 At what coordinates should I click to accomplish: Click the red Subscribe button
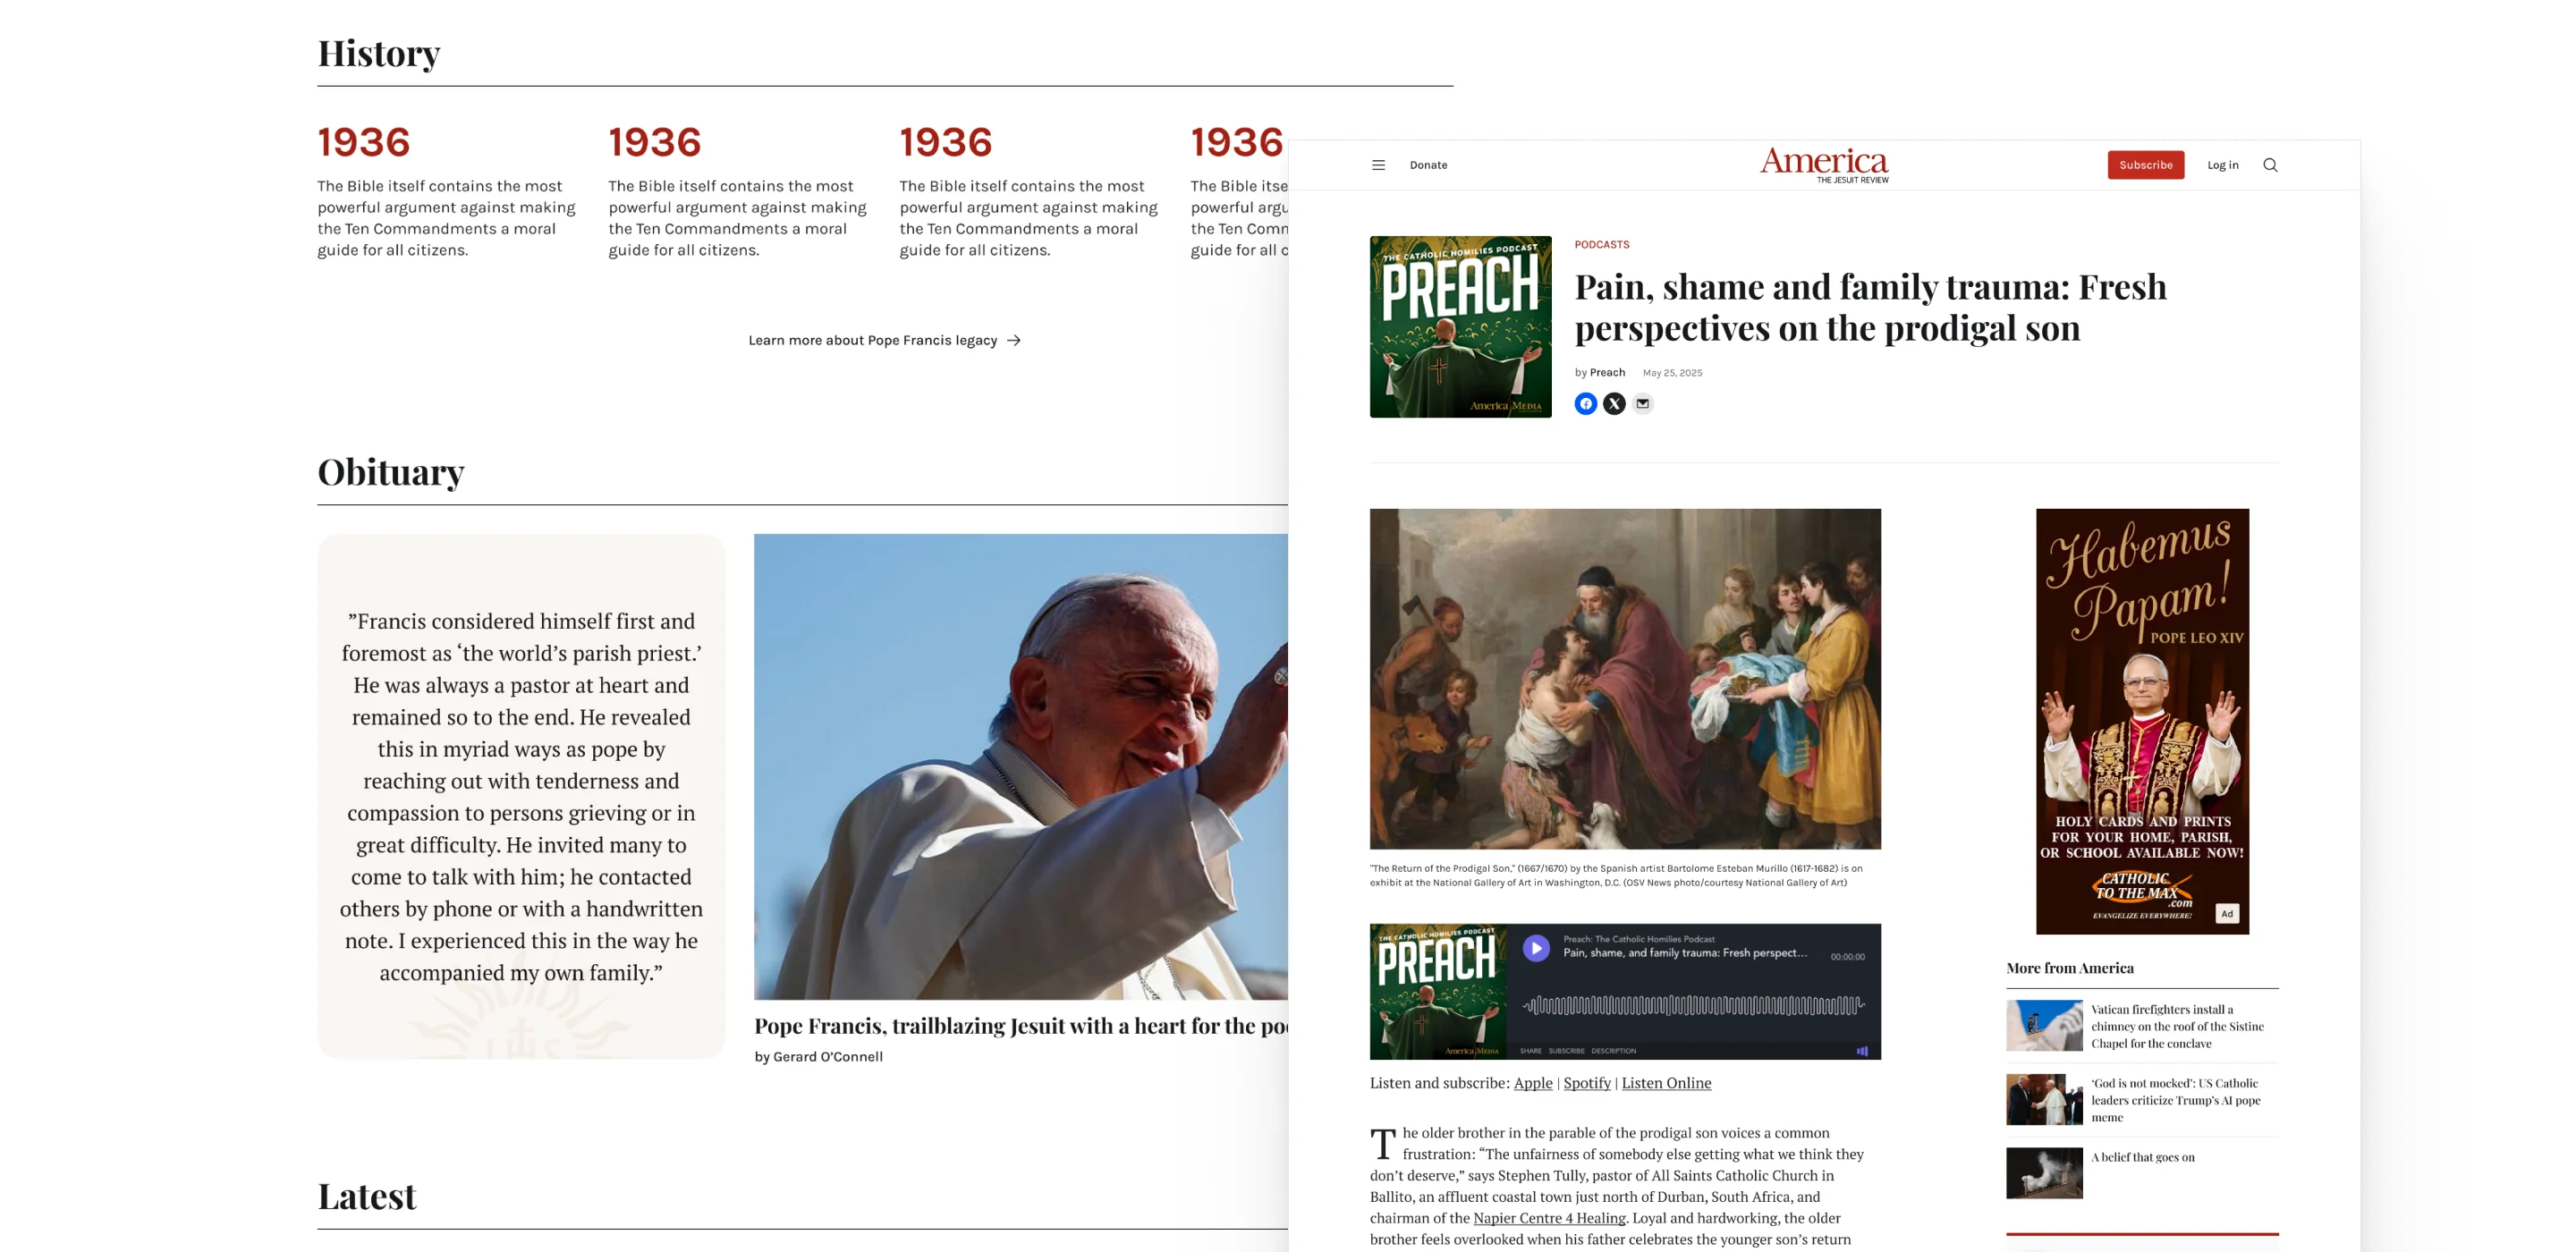pos(2145,165)
